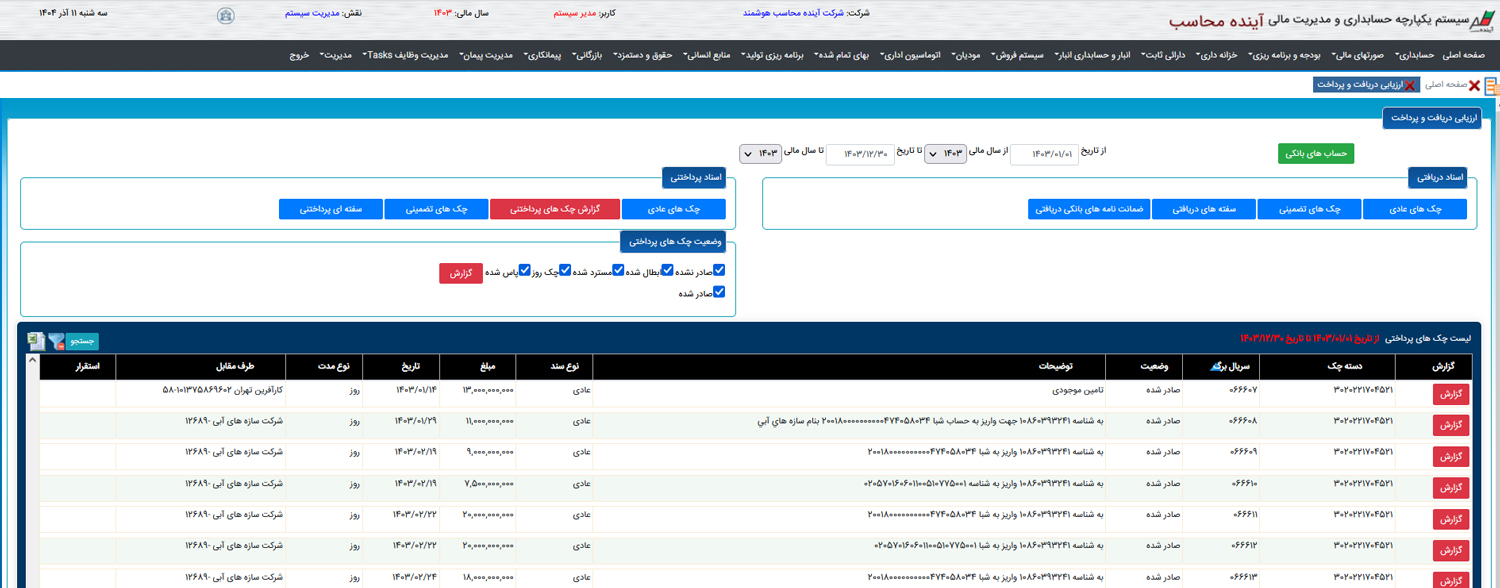Click the orange list icon at far right
Screen dimensions: 1500x588
[x=1491, y=86]
